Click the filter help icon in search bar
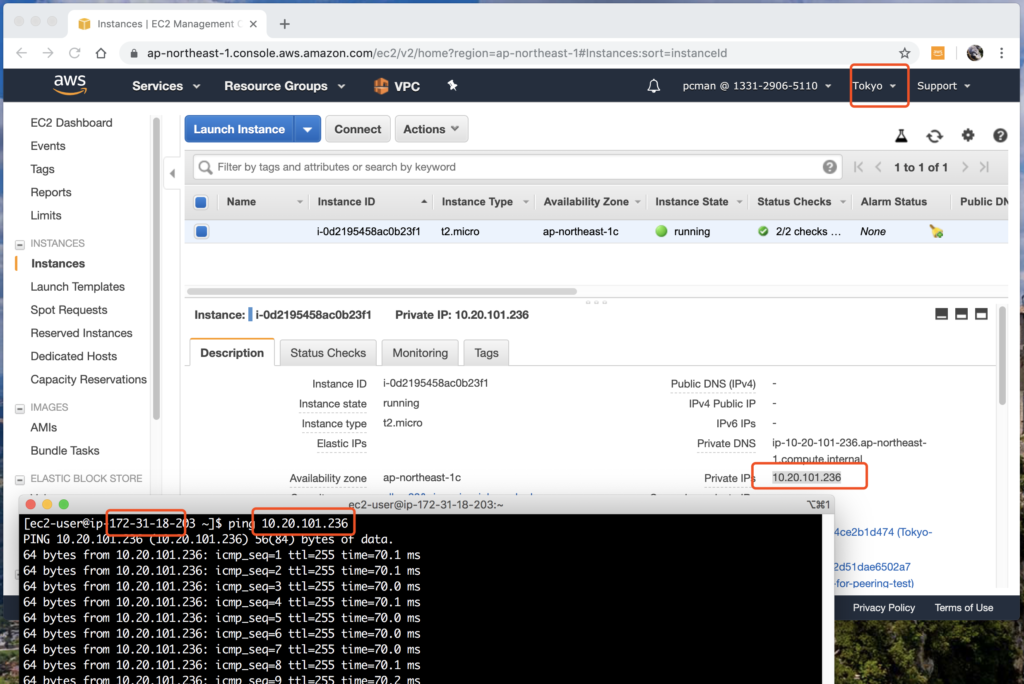The image size is (1024, 684). click(829, 167)
